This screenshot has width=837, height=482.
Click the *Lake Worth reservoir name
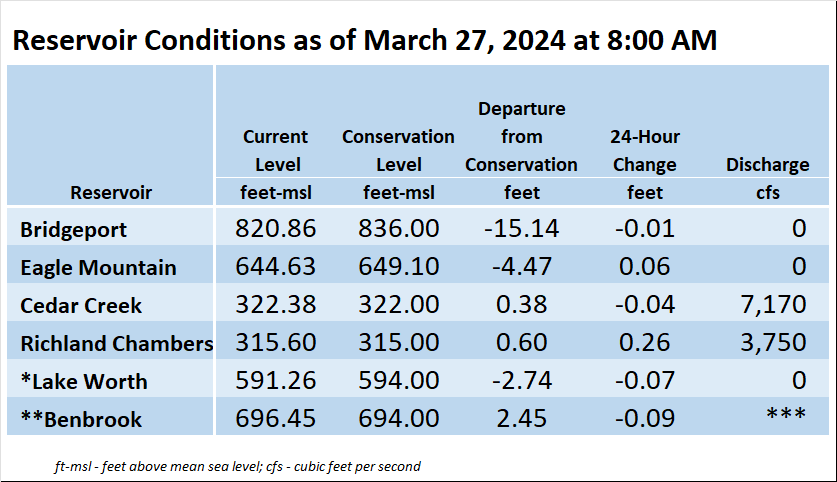pos(84,381)
